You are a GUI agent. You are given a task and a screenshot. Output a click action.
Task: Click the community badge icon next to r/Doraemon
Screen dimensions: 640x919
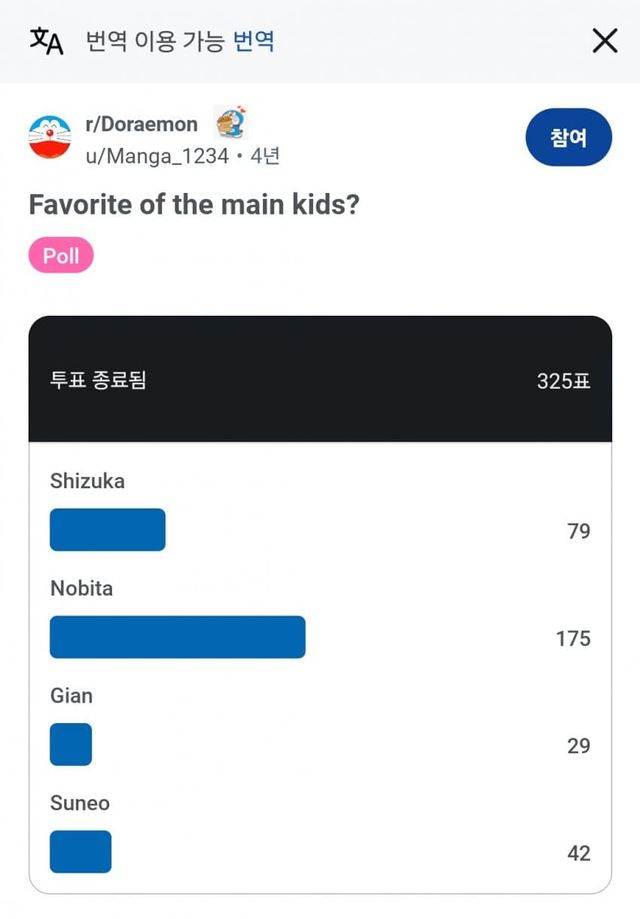coord(231,123)
